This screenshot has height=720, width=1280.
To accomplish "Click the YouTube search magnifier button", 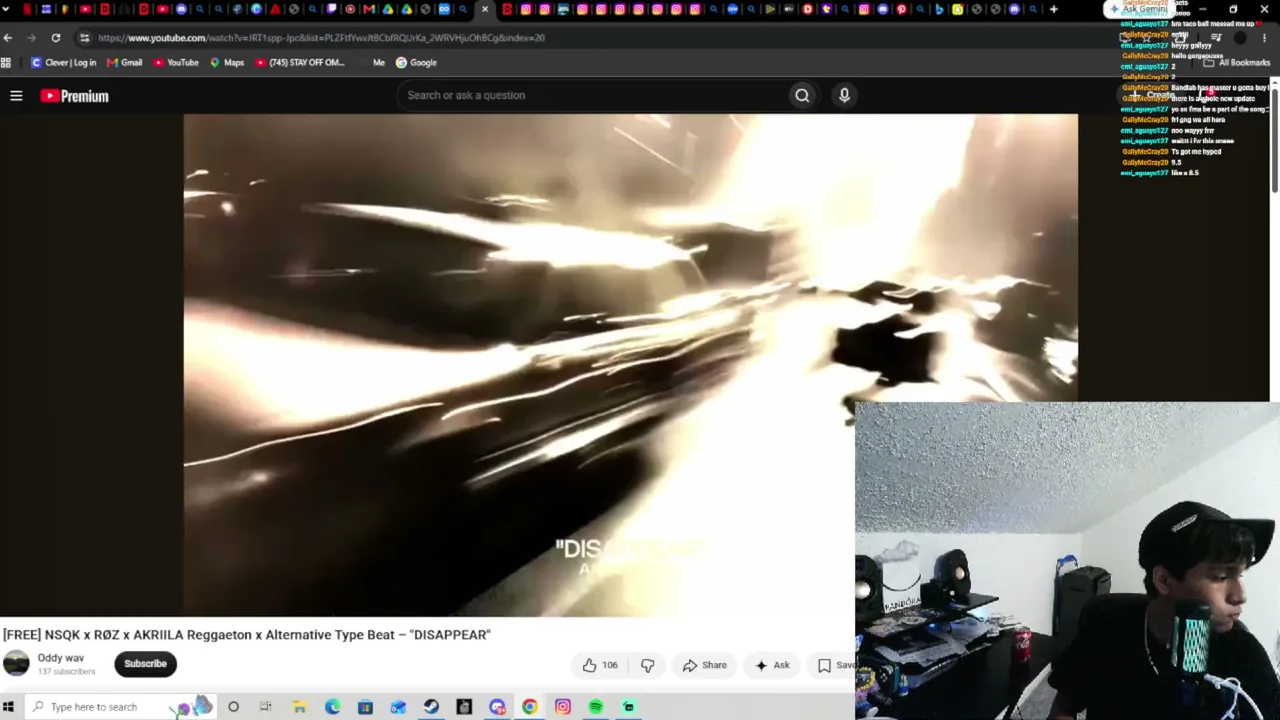I will pos(802,95).
